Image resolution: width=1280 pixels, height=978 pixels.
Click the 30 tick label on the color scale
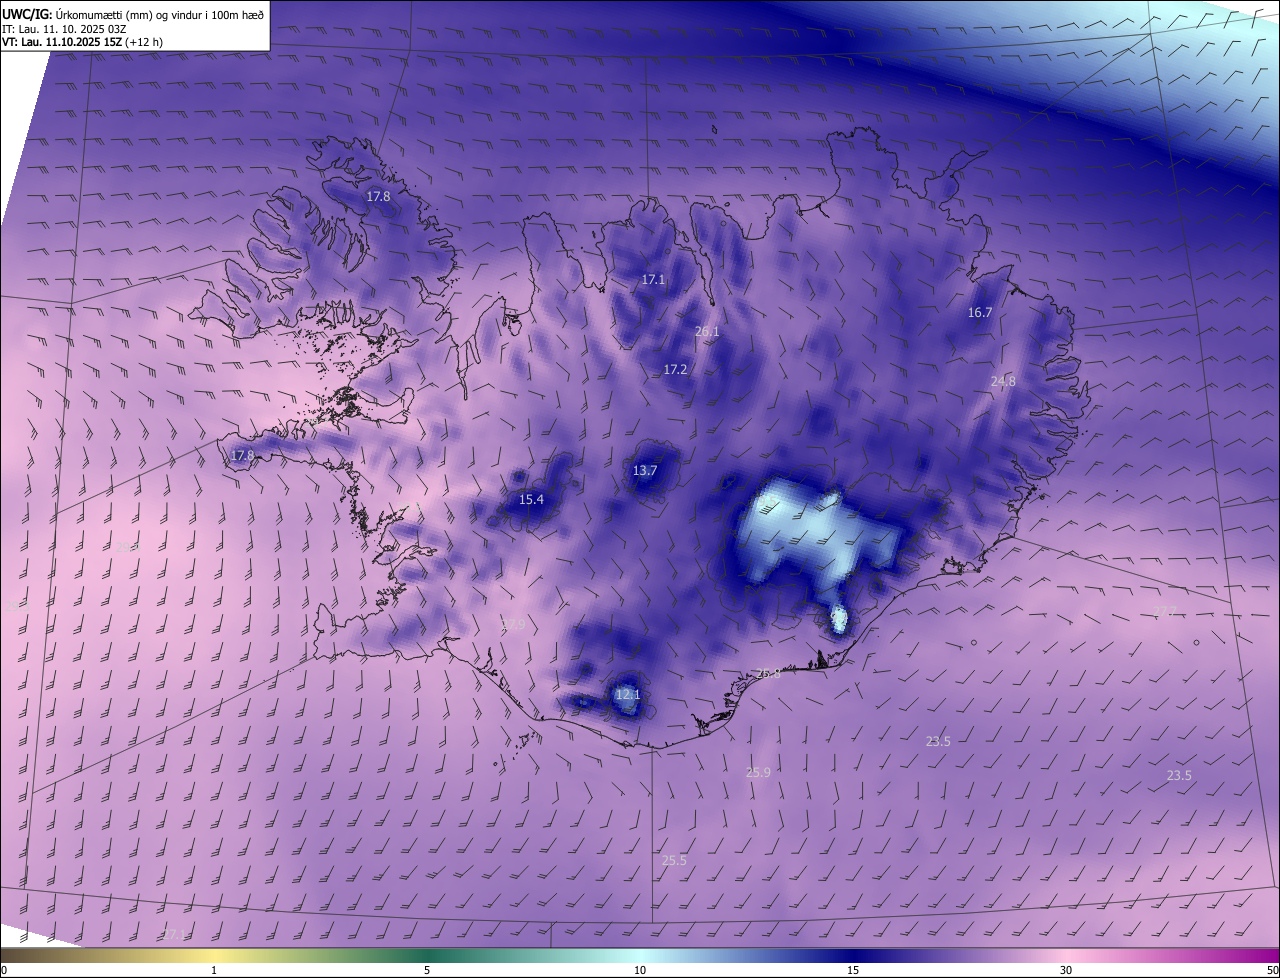(1066, 970)
